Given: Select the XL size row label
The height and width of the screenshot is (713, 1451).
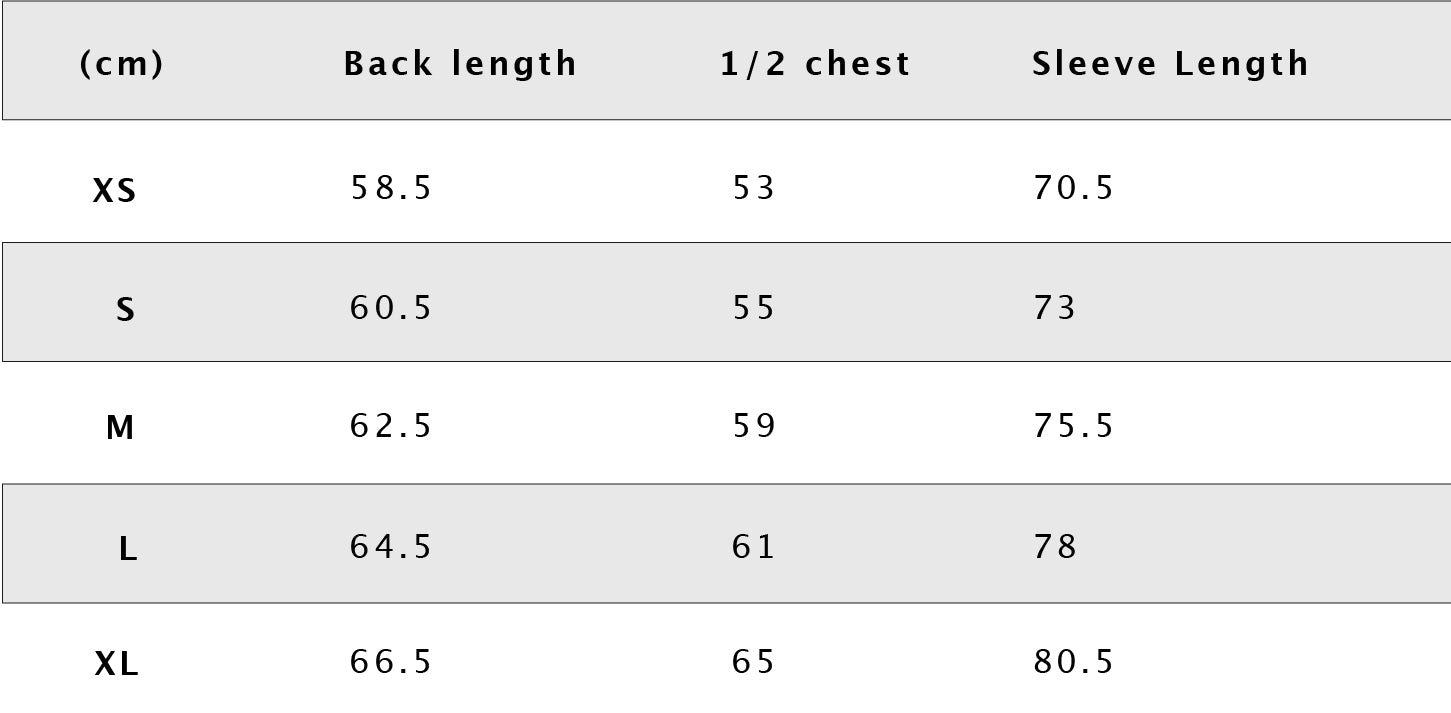Looking at the screenshot, I should click(x=116, y=664).
